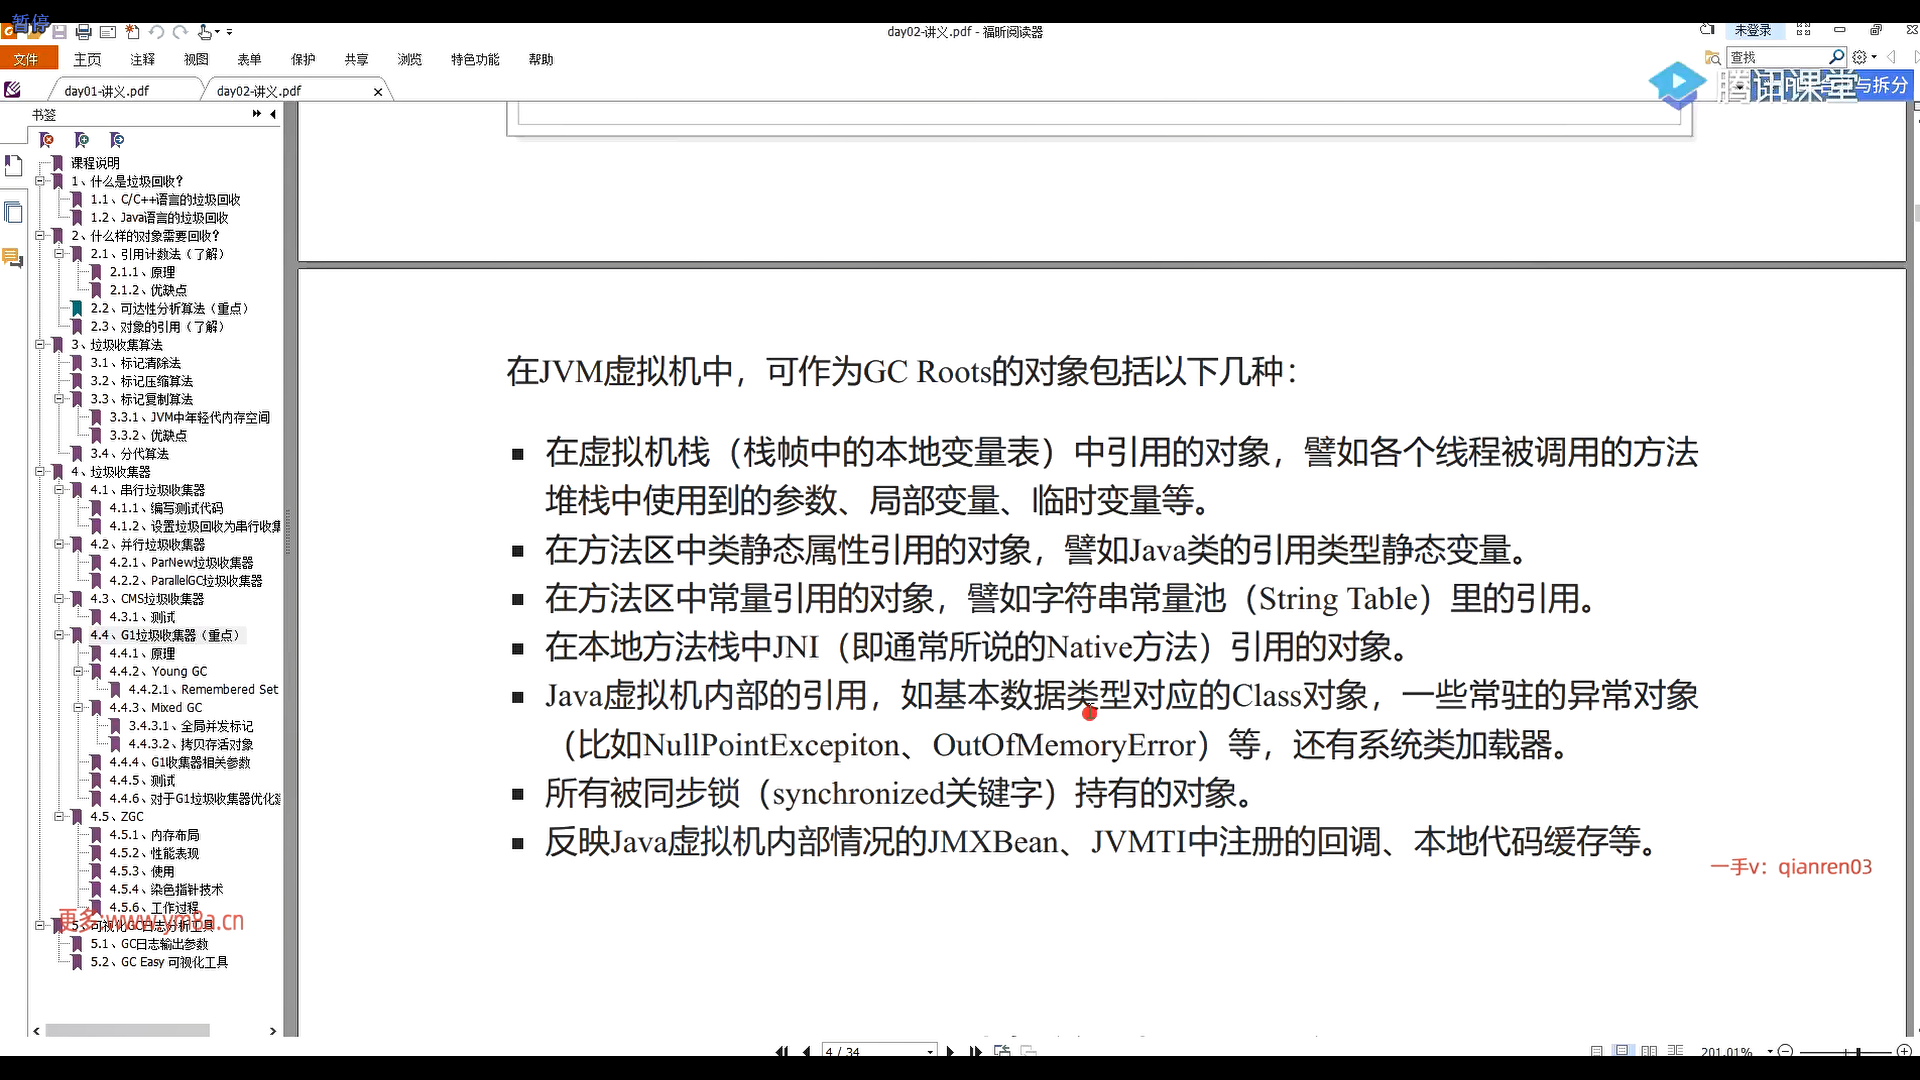Click the print icon in quick toolbar
1920x1080 pixels.
click(84, 32)
